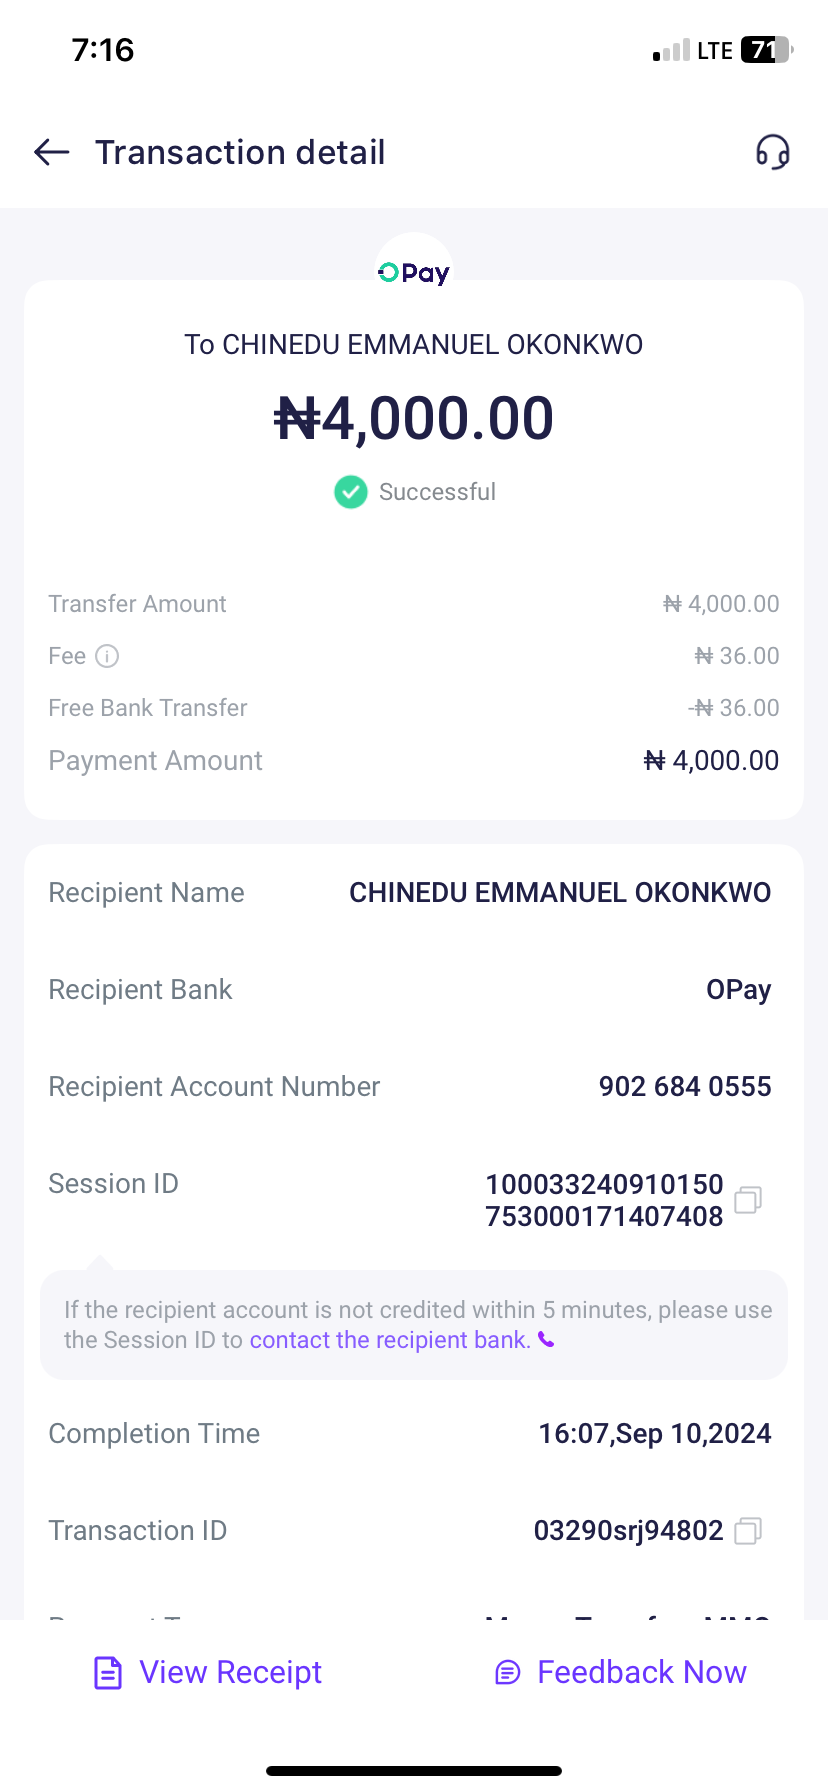Tap the Fee info icon
The image size is (828, 1792).
[x=107, y=656]
